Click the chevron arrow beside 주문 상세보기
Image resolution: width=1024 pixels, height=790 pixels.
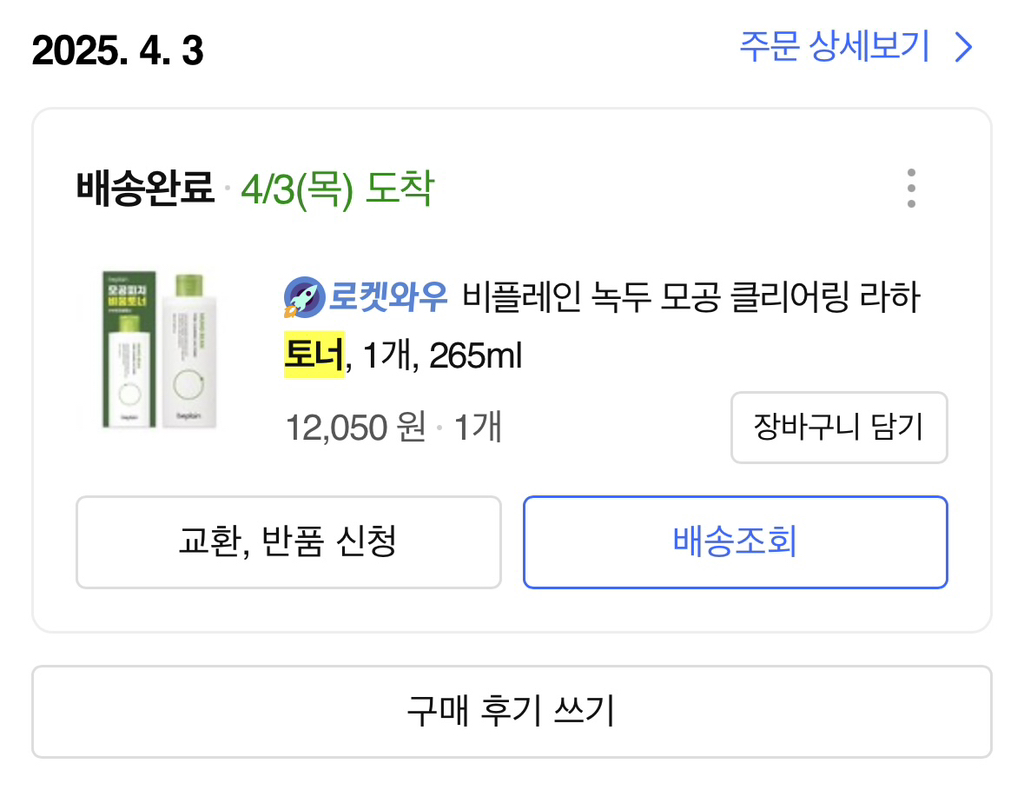964,47
